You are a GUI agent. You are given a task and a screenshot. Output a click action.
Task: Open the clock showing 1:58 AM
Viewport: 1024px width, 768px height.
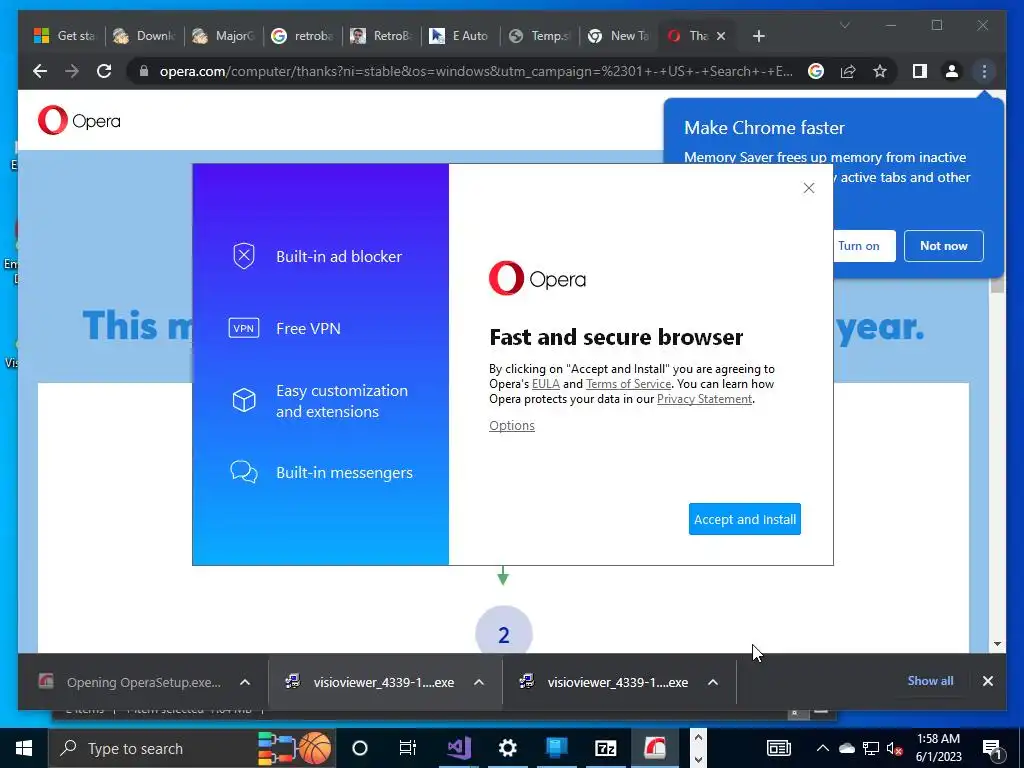tap(938, 748)
